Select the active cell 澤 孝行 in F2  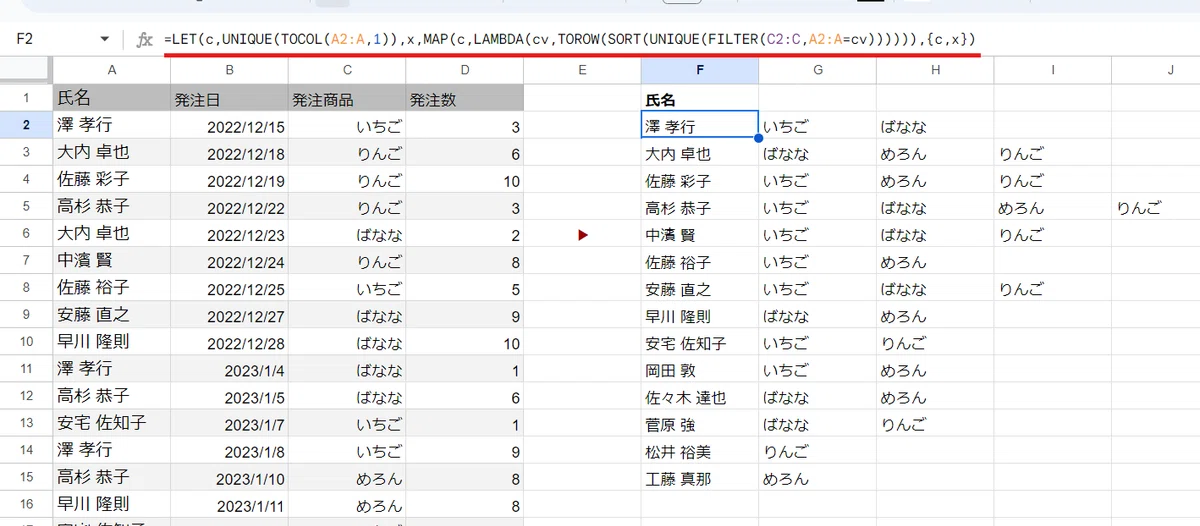699,125
